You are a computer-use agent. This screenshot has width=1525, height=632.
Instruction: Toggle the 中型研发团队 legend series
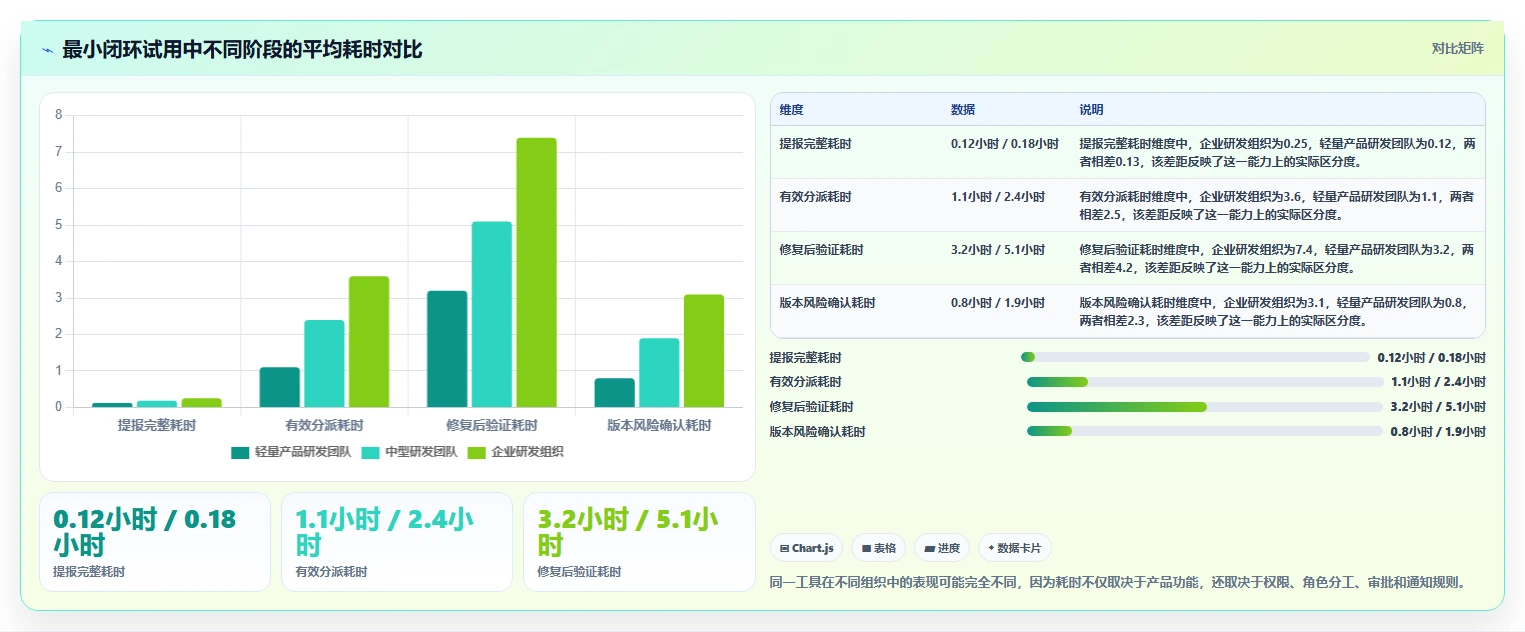click(x=409, y=452)
